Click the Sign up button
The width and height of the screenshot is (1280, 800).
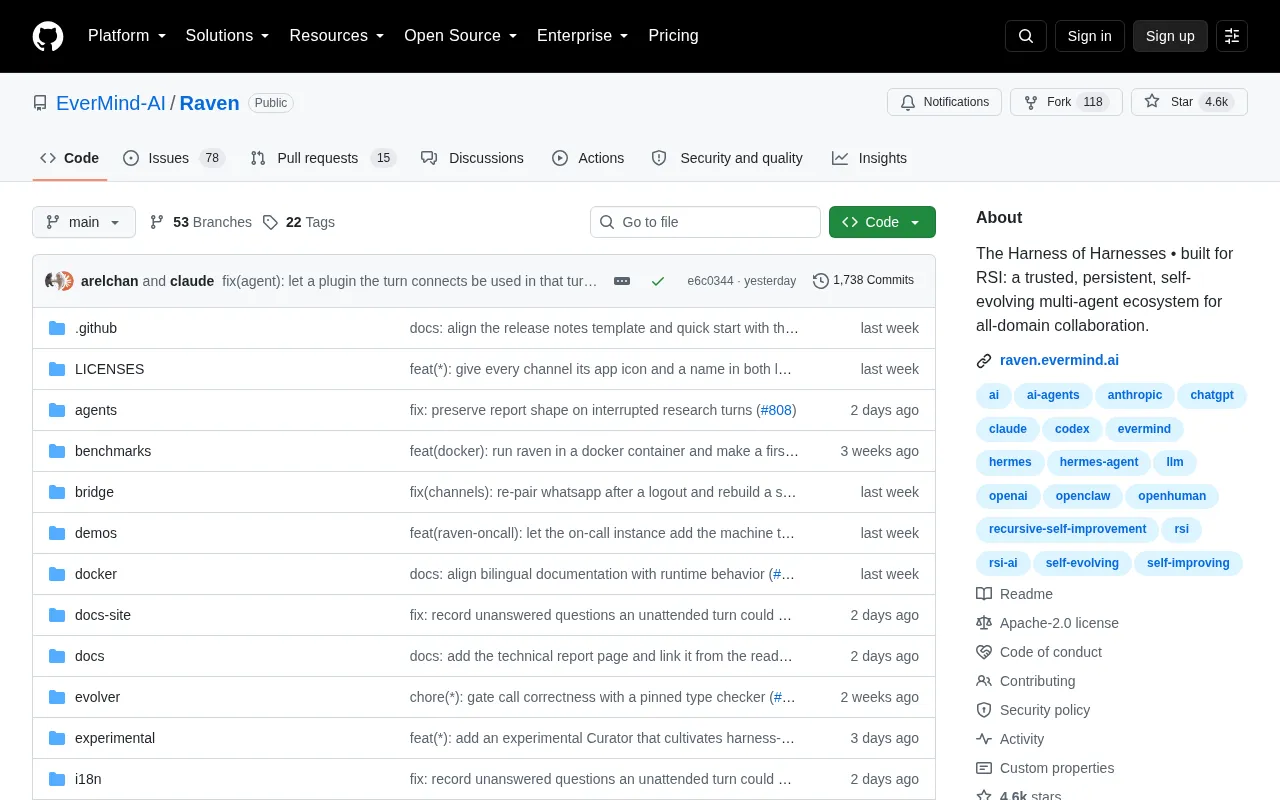click(x=1170, y=36)
